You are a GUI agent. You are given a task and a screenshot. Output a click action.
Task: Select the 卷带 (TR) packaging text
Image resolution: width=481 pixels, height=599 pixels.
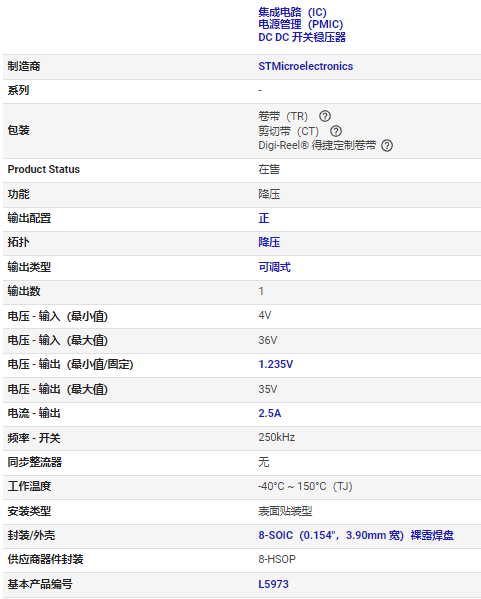283,116
